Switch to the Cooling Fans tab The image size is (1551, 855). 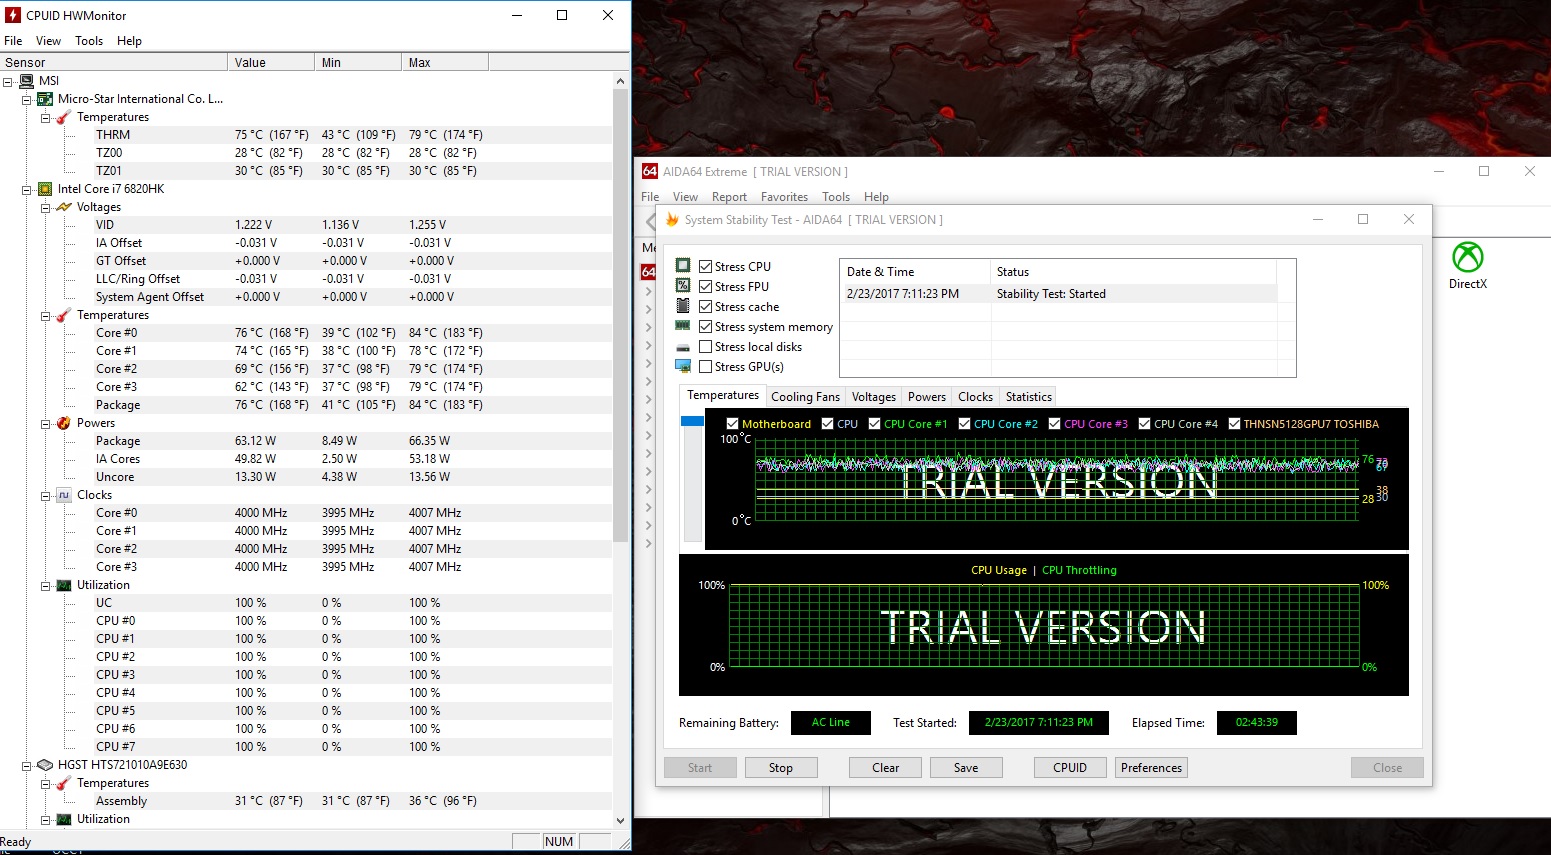(805, 397)
